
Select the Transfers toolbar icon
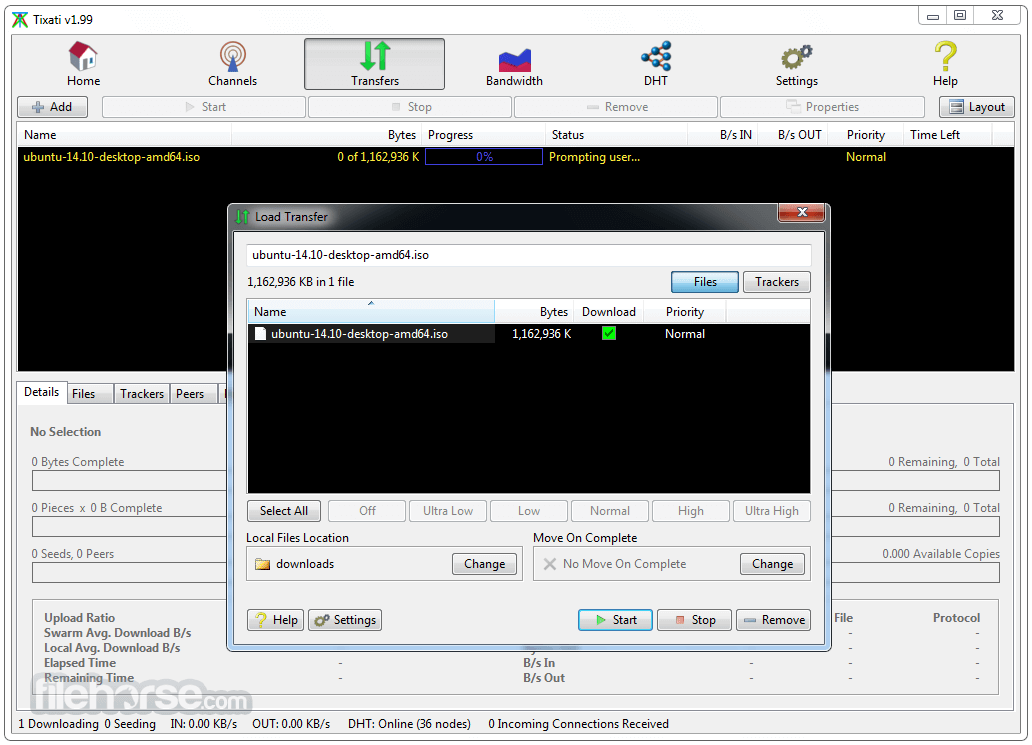(374, 56)
